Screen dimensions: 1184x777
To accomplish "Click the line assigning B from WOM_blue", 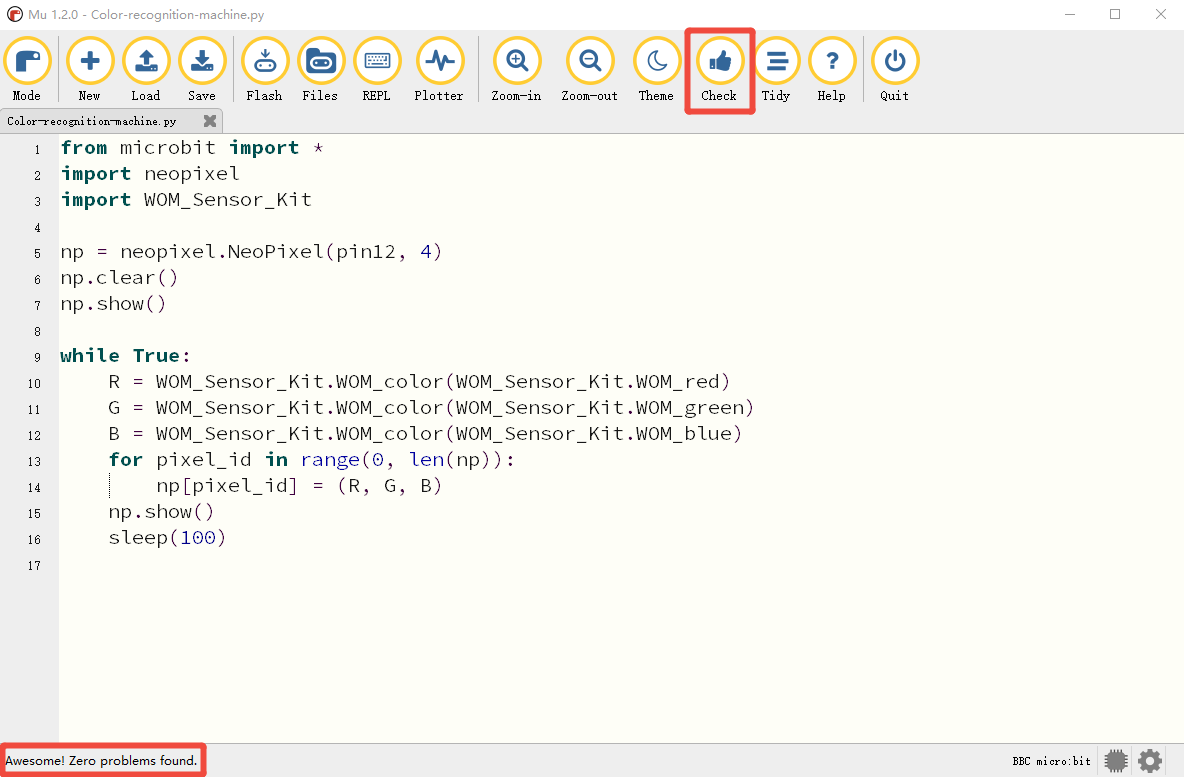I will click(x=425, y=433).
